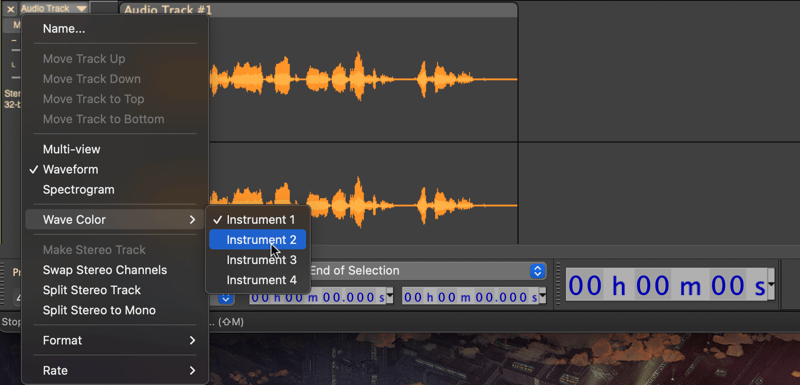Open the Wave Color submenu
The height and width of the screenshot is (385, 800).
pyautogui.click(x=115, y=220)
